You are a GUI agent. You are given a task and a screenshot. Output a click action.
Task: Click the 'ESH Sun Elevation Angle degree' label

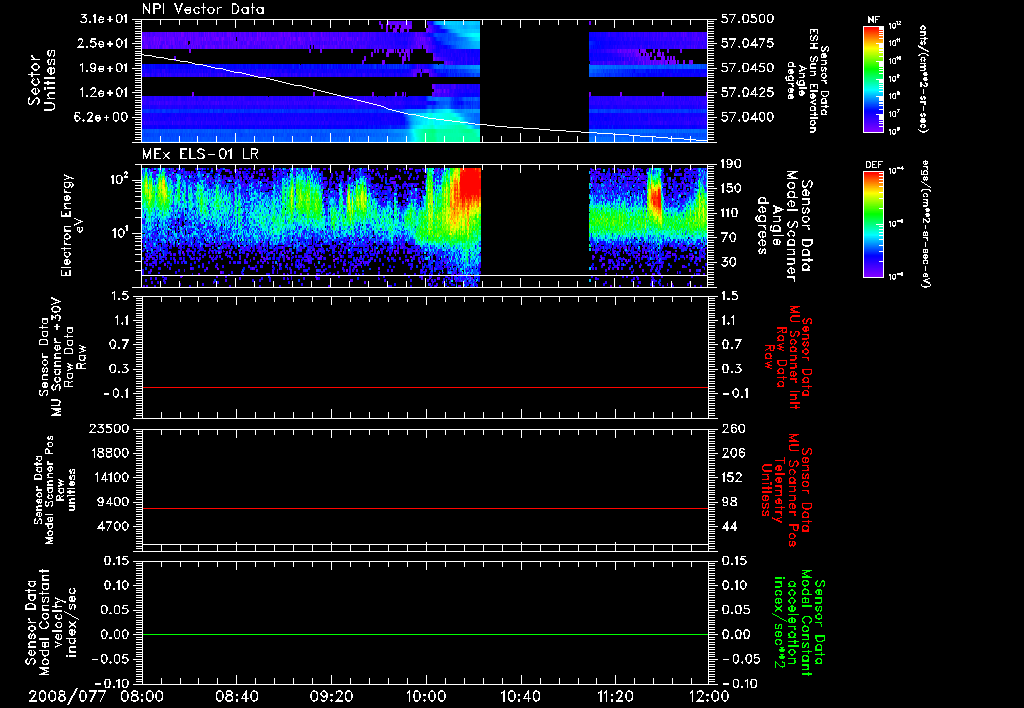[807, 80]
